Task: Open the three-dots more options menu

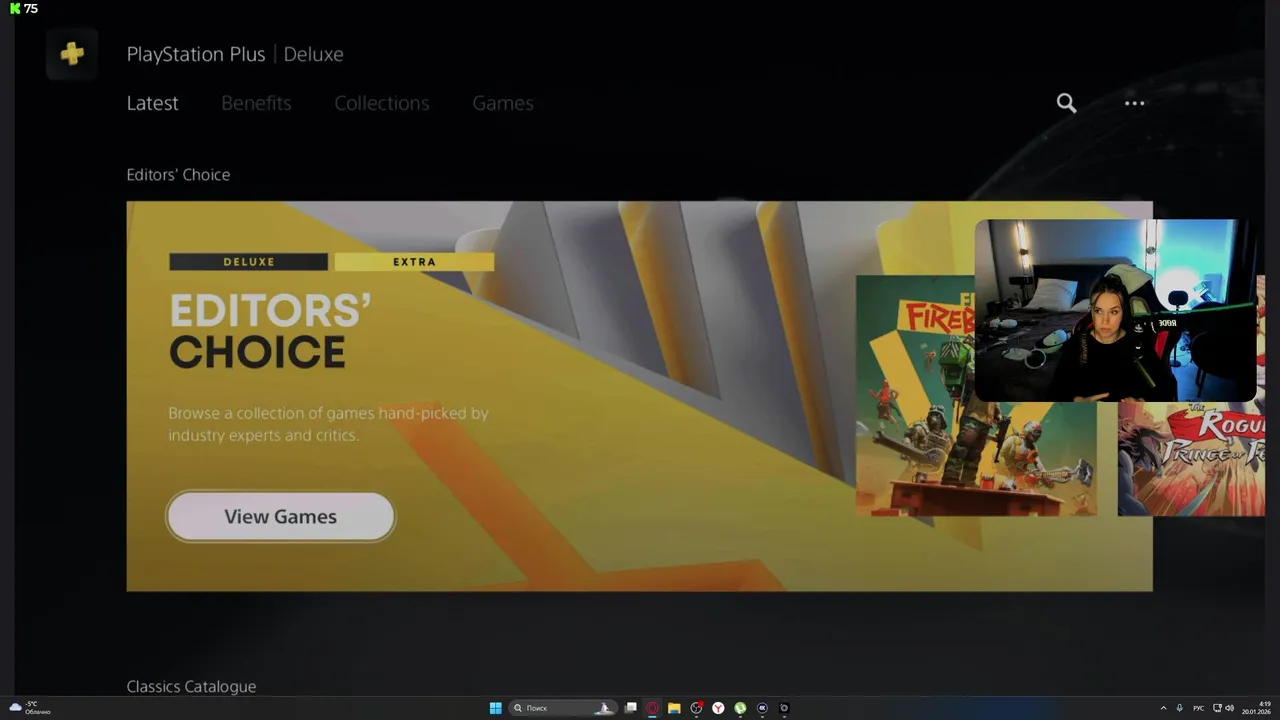Action: point(1134,103)
